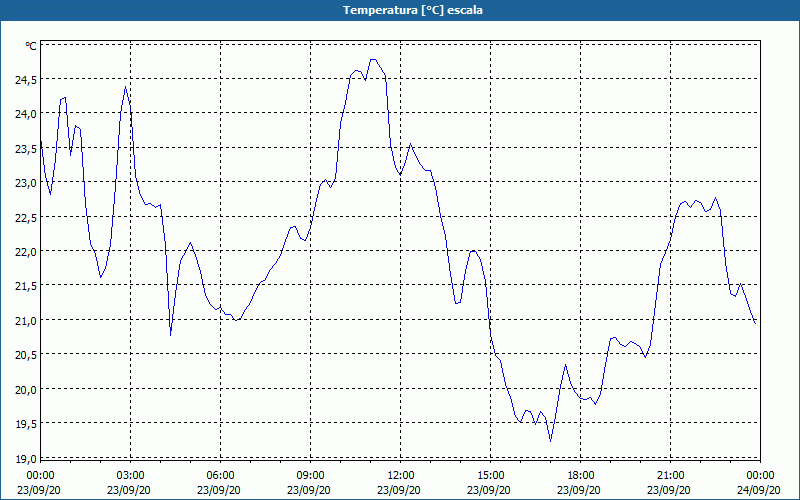Screen dimensions: 800x500
Task: Select the 24,0 y-axis value
Action: click(x=26, y=113)
